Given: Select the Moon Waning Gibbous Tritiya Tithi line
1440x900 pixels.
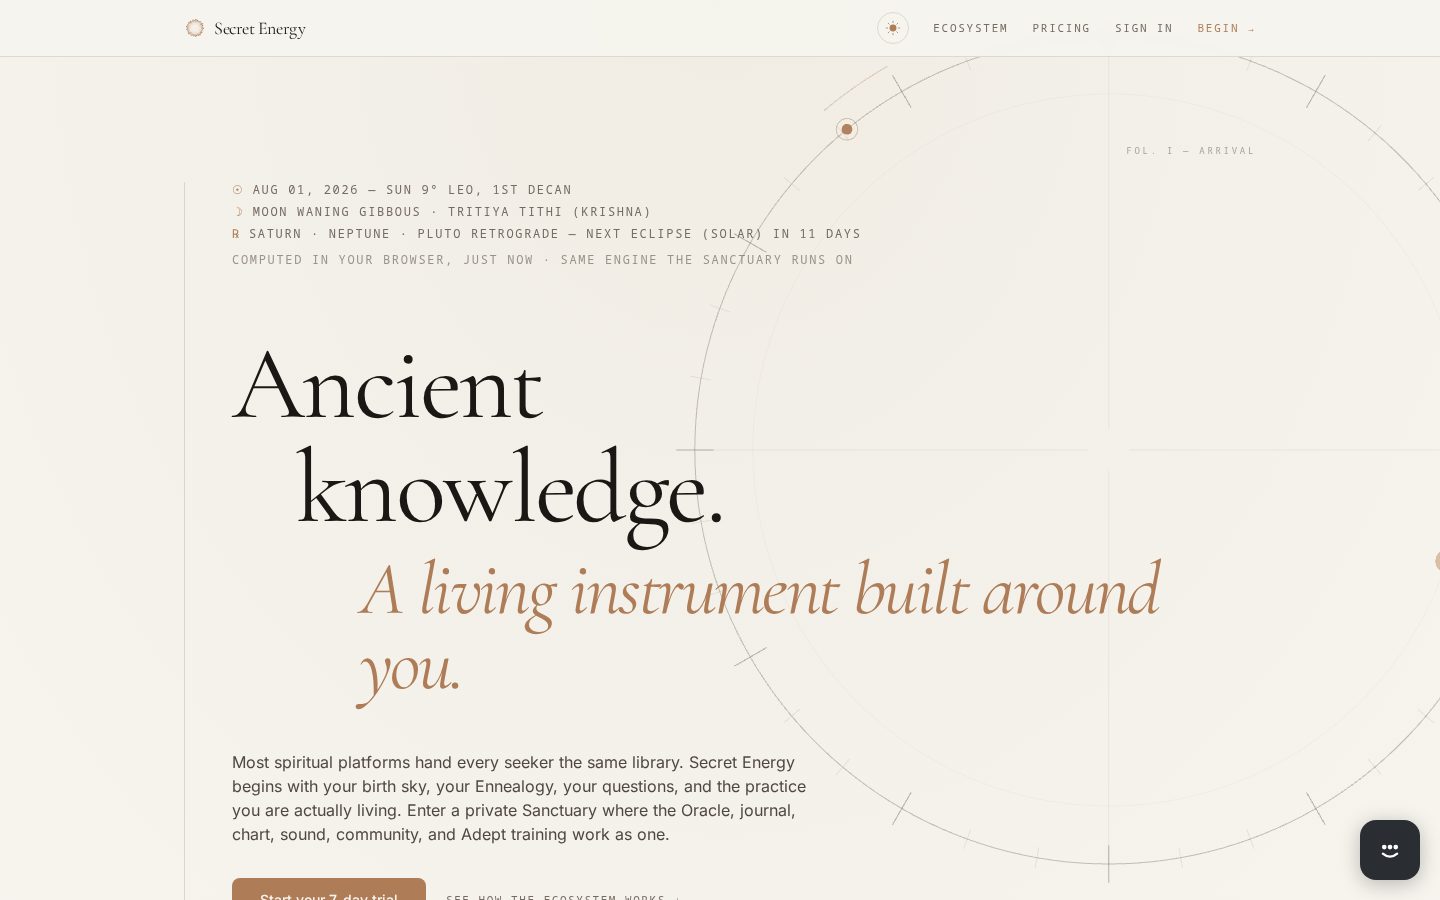Looking at the screenshot, I should 452,212.
